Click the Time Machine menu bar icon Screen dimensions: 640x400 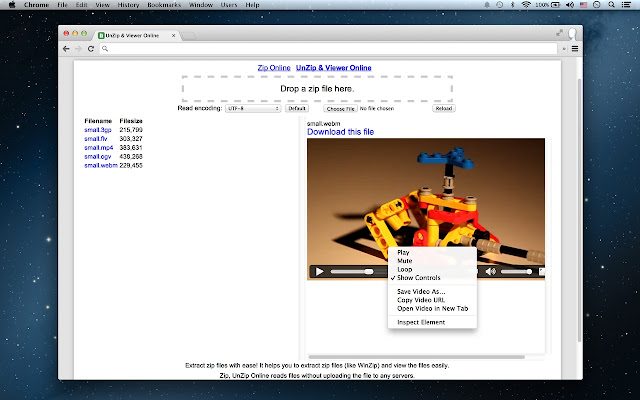tap(500, 5)
